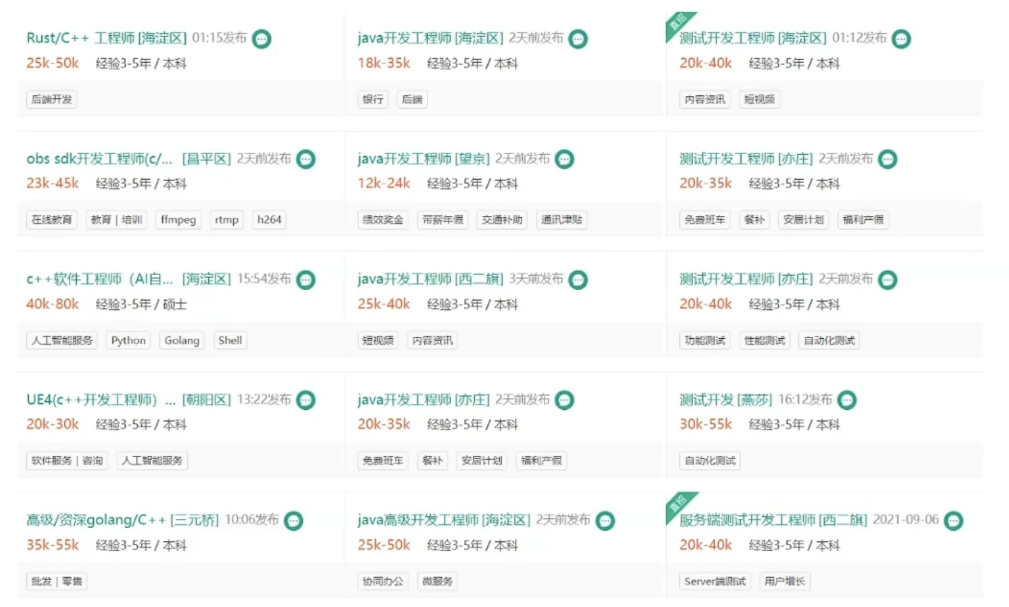This screenshot has height=607, width=1009.
Task: Click the 40k-80k salary text
Action: coord(52,304)
